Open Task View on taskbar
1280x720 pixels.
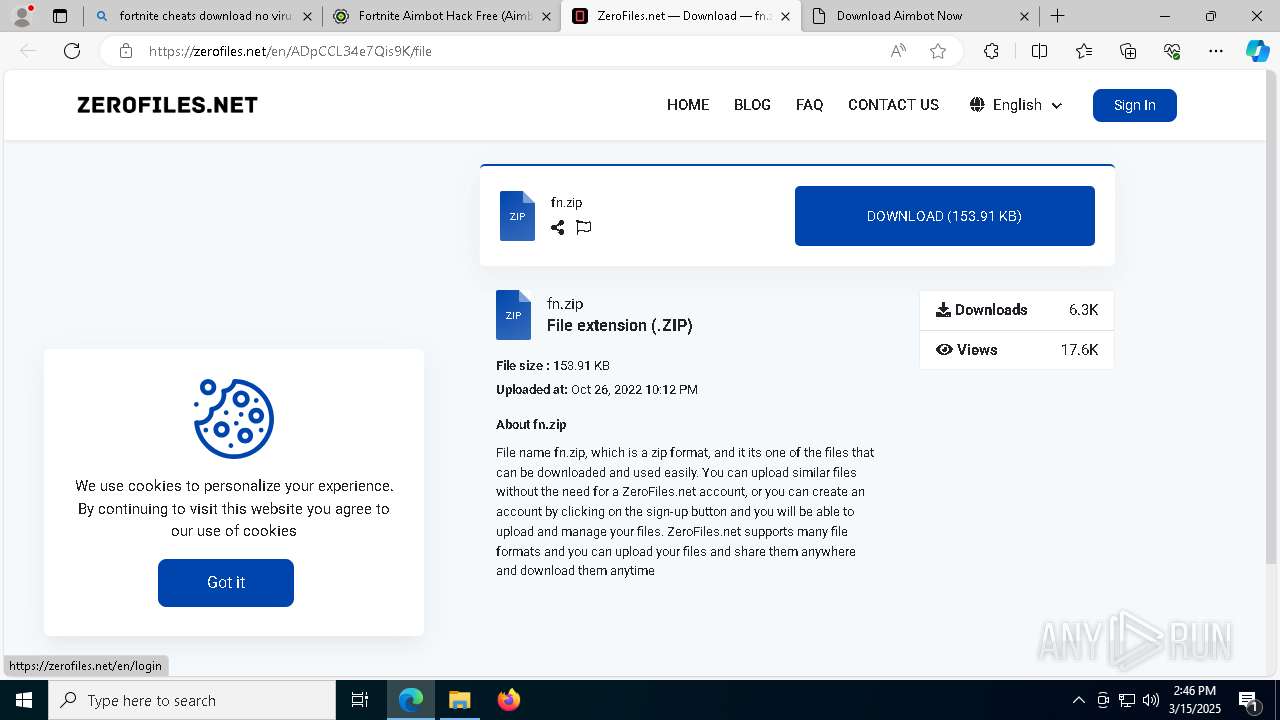pyautogui.click(x=360, y=700)
